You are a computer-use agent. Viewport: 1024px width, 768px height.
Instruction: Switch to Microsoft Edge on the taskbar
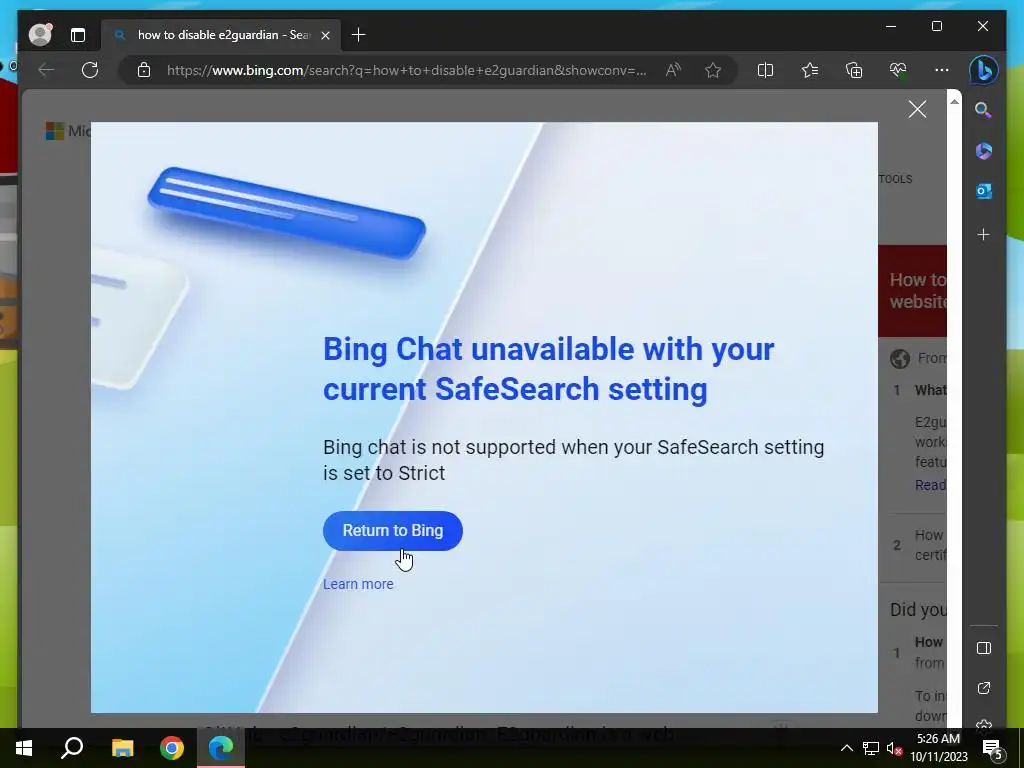221,748
